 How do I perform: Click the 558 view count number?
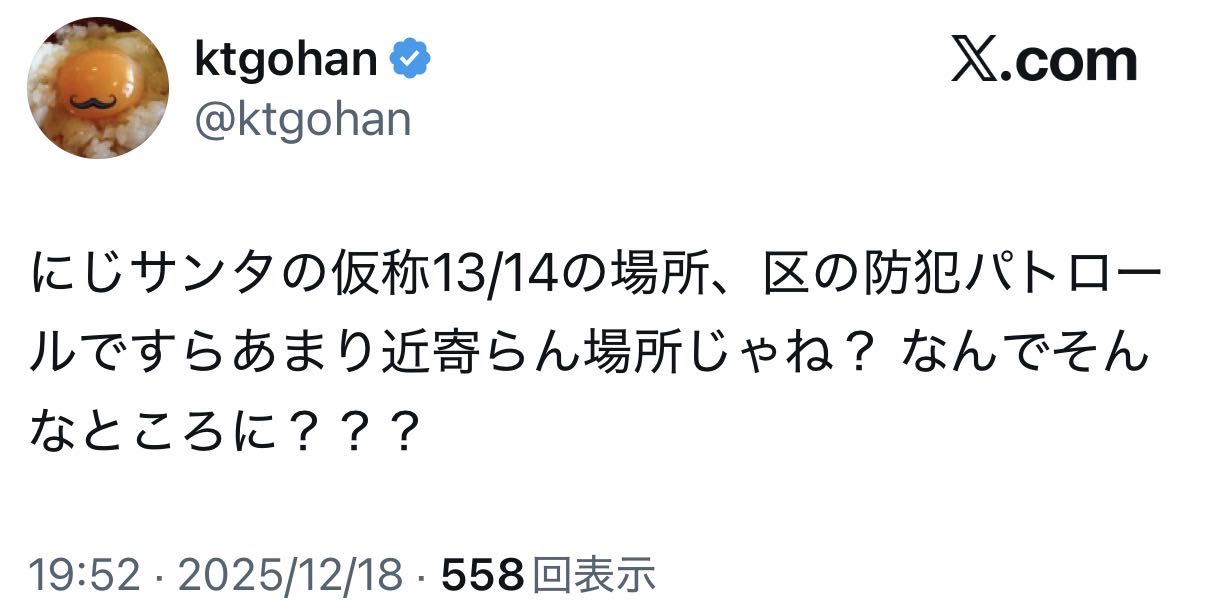483,575
